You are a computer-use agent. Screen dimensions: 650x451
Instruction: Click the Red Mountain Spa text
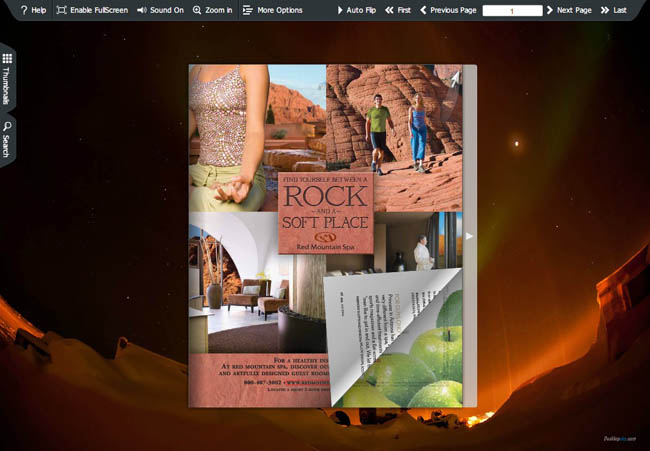pos(325,247)
